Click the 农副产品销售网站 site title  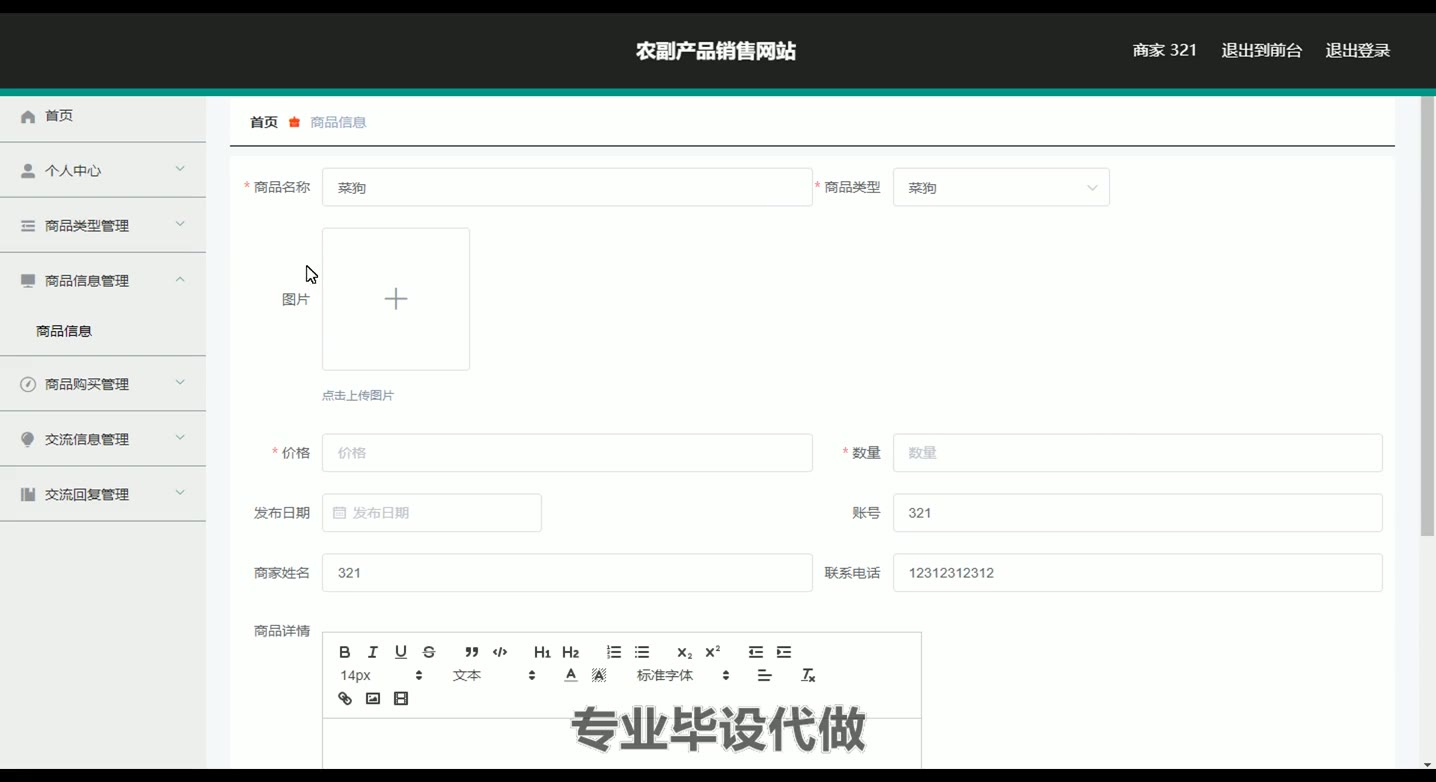(716, 51)
